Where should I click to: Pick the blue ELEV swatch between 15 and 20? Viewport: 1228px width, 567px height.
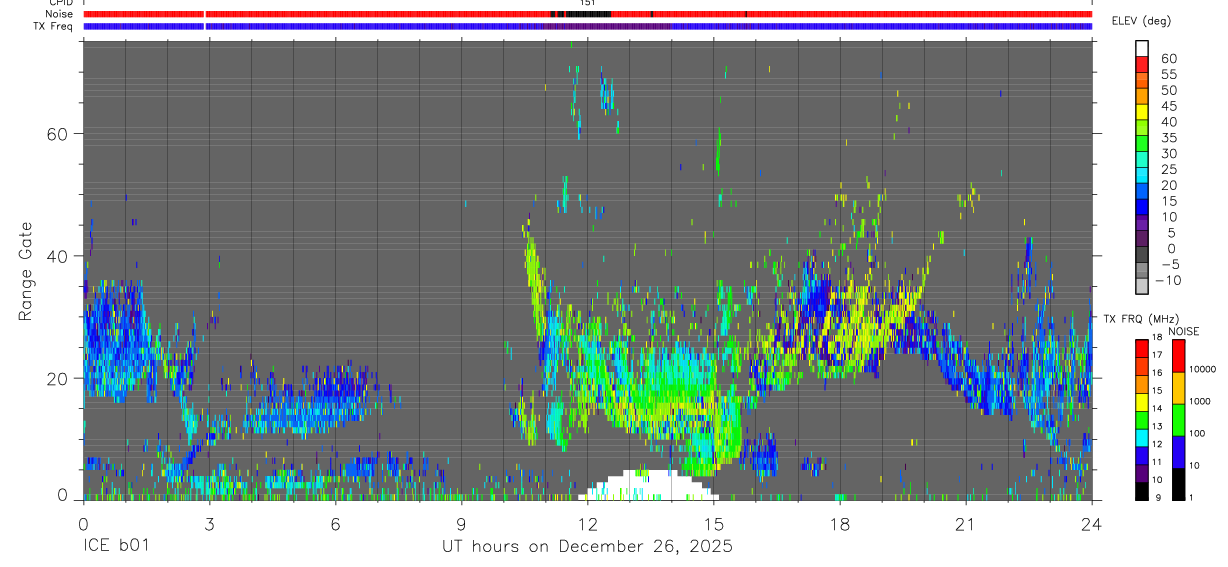pos(1142,192)
